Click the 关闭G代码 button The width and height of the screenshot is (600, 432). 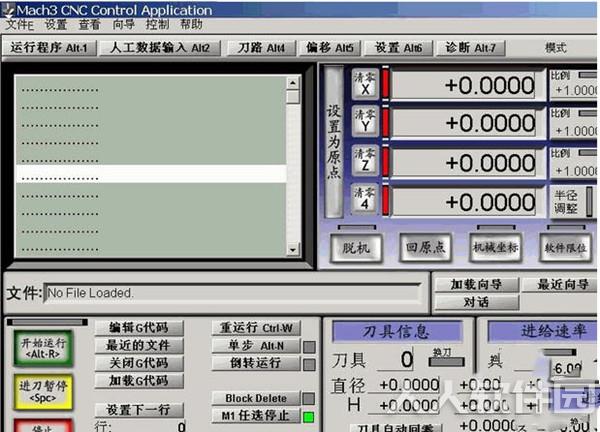click(x=139, y=363)
